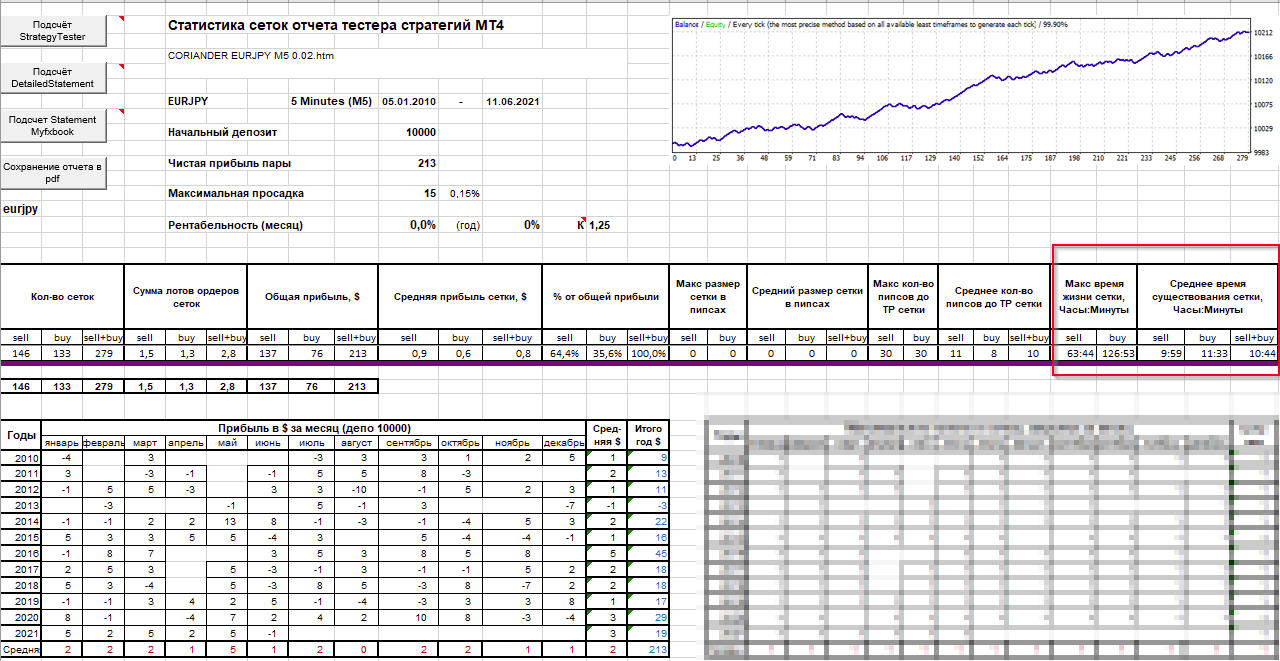Select the file name cell CORIANDER EURJPY M5 0.02.htm

coord(251,56)
